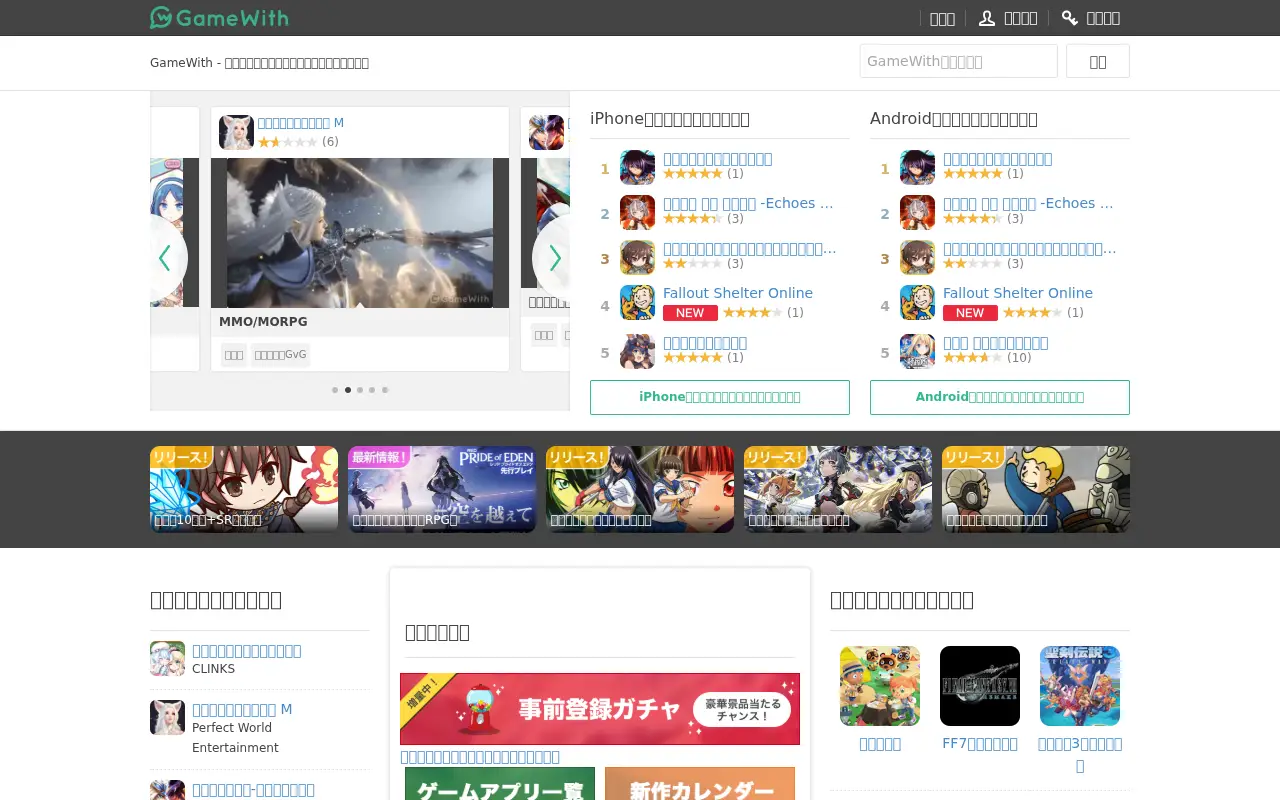This screenshot has height=800, width=1280.
Task: Open the red pre-registration gacha banner
Action: tap(600, 709)
